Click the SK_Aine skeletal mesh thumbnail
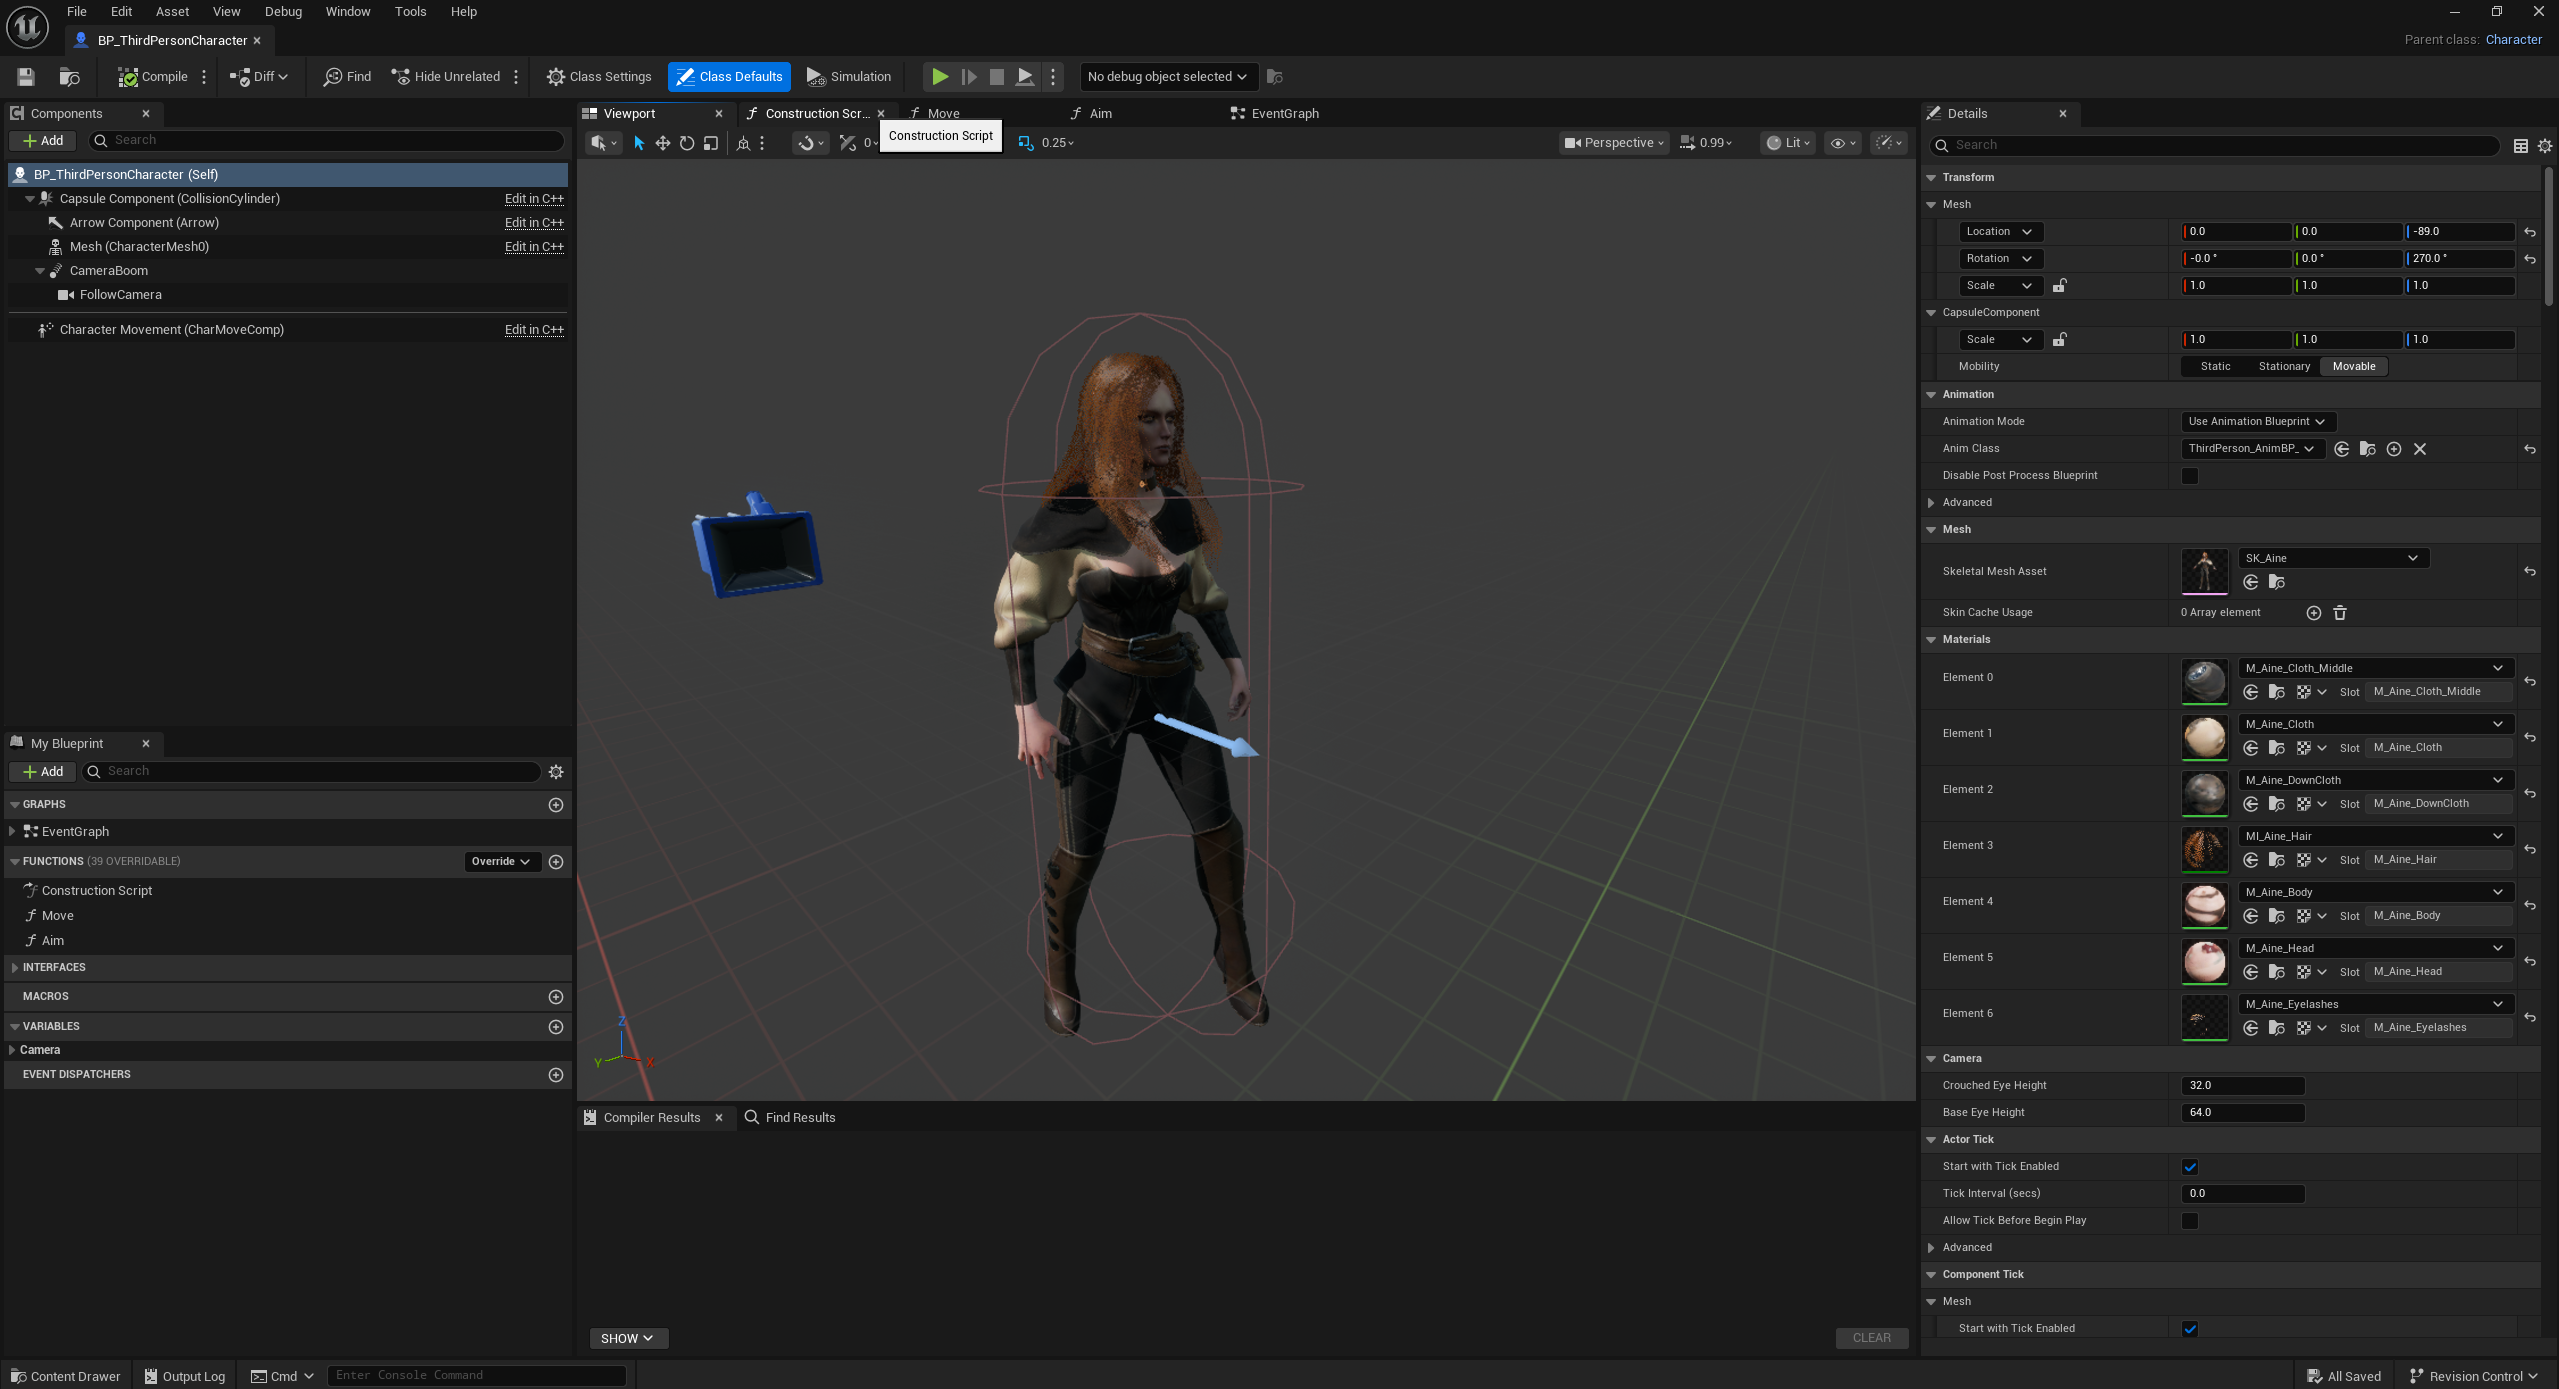Screen dimensions: 2559x1389 coord(2204,571)
